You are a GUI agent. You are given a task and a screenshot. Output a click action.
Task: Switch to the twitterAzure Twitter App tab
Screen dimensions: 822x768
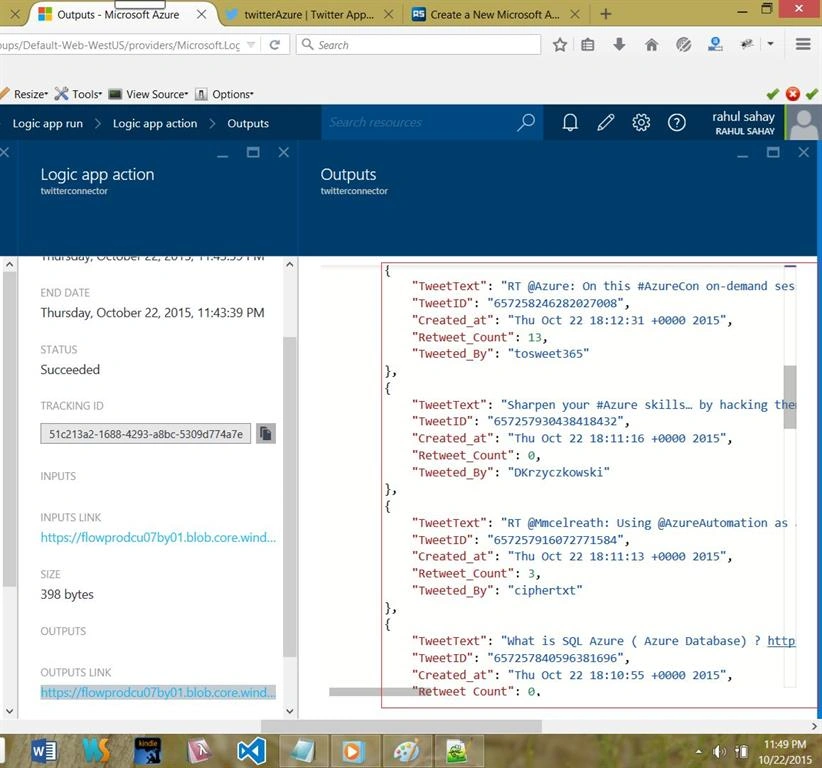tap(309, 15)
